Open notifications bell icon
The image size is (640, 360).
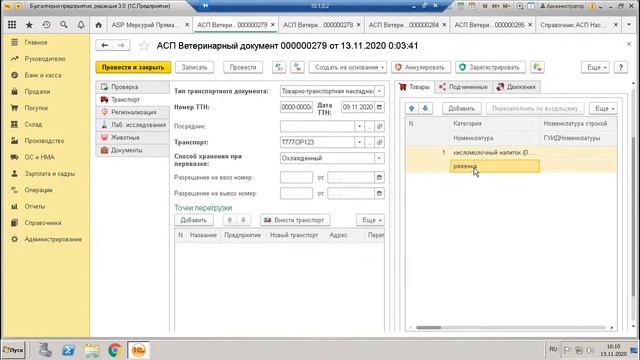click(81, 25)
